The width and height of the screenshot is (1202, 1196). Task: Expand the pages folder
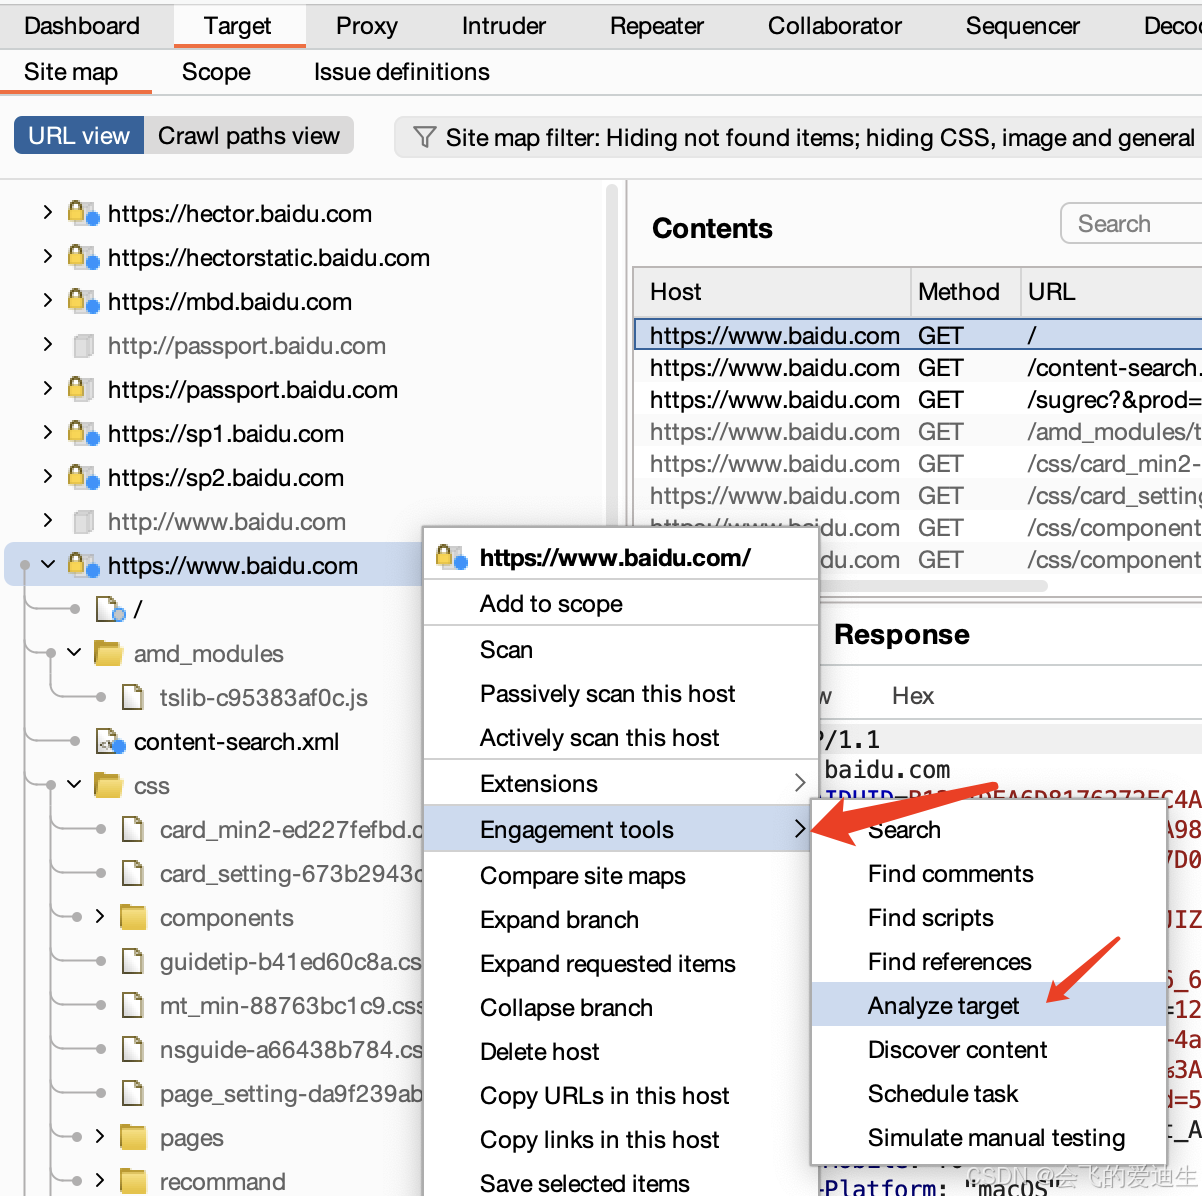[99, 1136]
